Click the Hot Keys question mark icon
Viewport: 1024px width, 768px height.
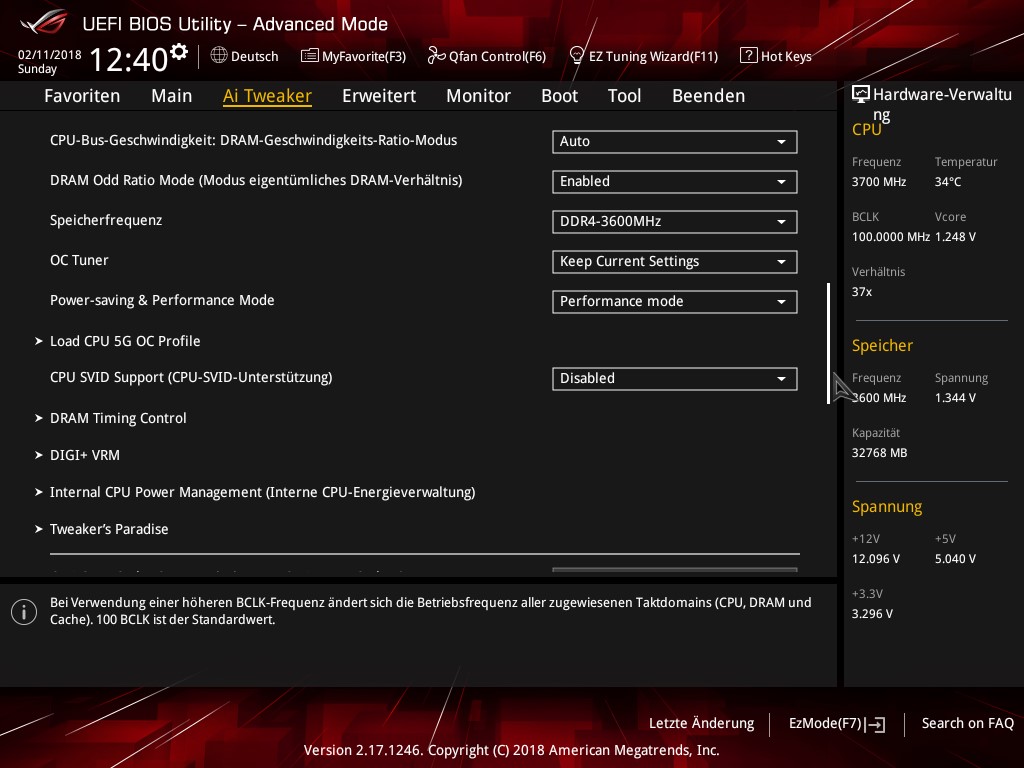748,56
